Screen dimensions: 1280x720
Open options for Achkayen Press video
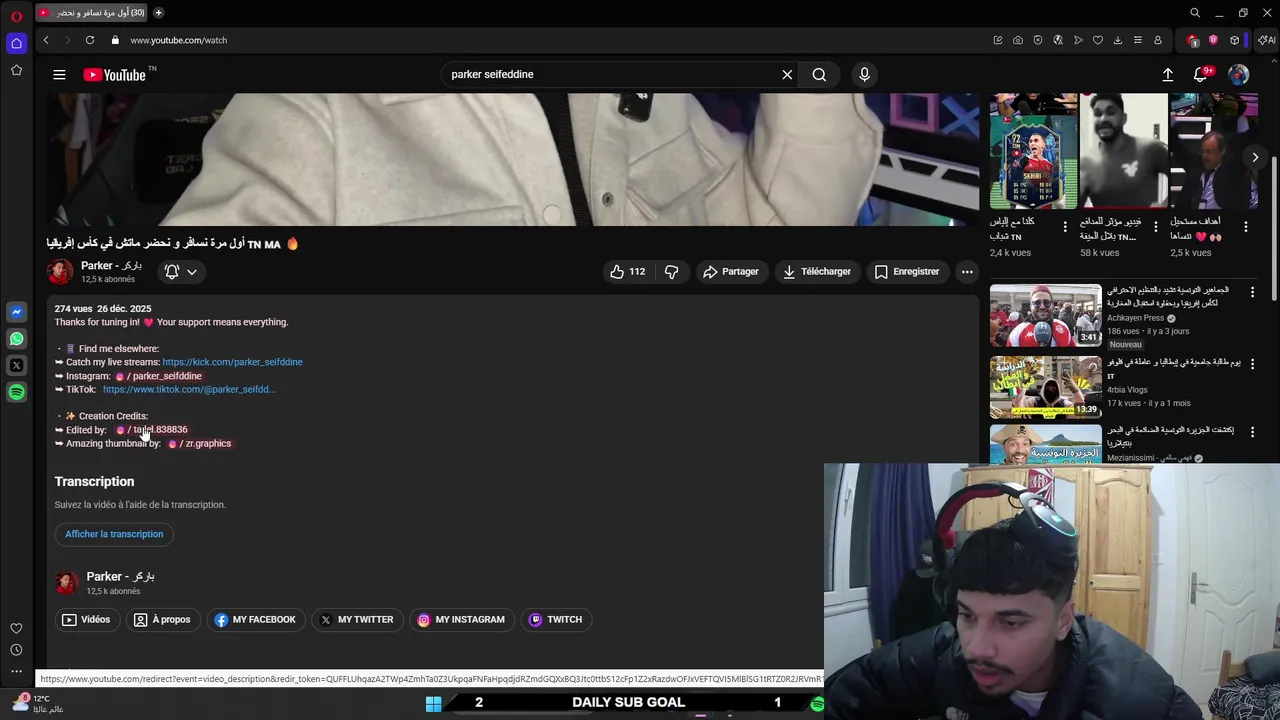click(x=1252, y=292)
